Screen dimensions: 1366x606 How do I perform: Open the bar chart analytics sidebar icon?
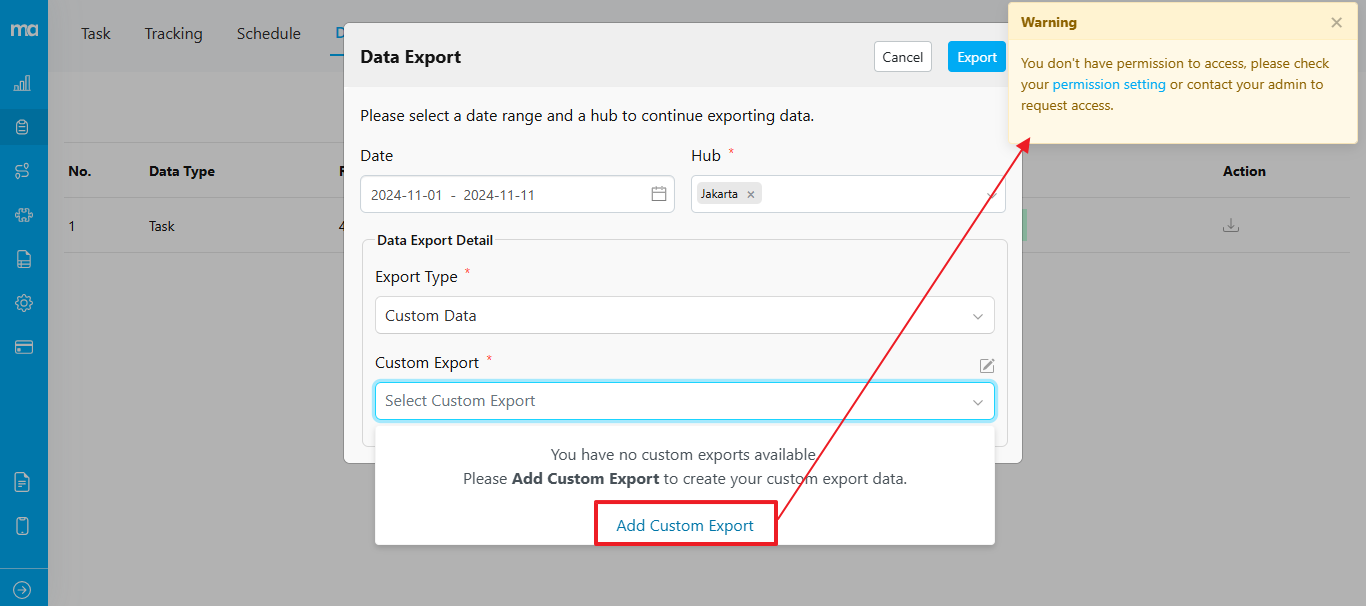pyautogui.click(x=23, y=84)
